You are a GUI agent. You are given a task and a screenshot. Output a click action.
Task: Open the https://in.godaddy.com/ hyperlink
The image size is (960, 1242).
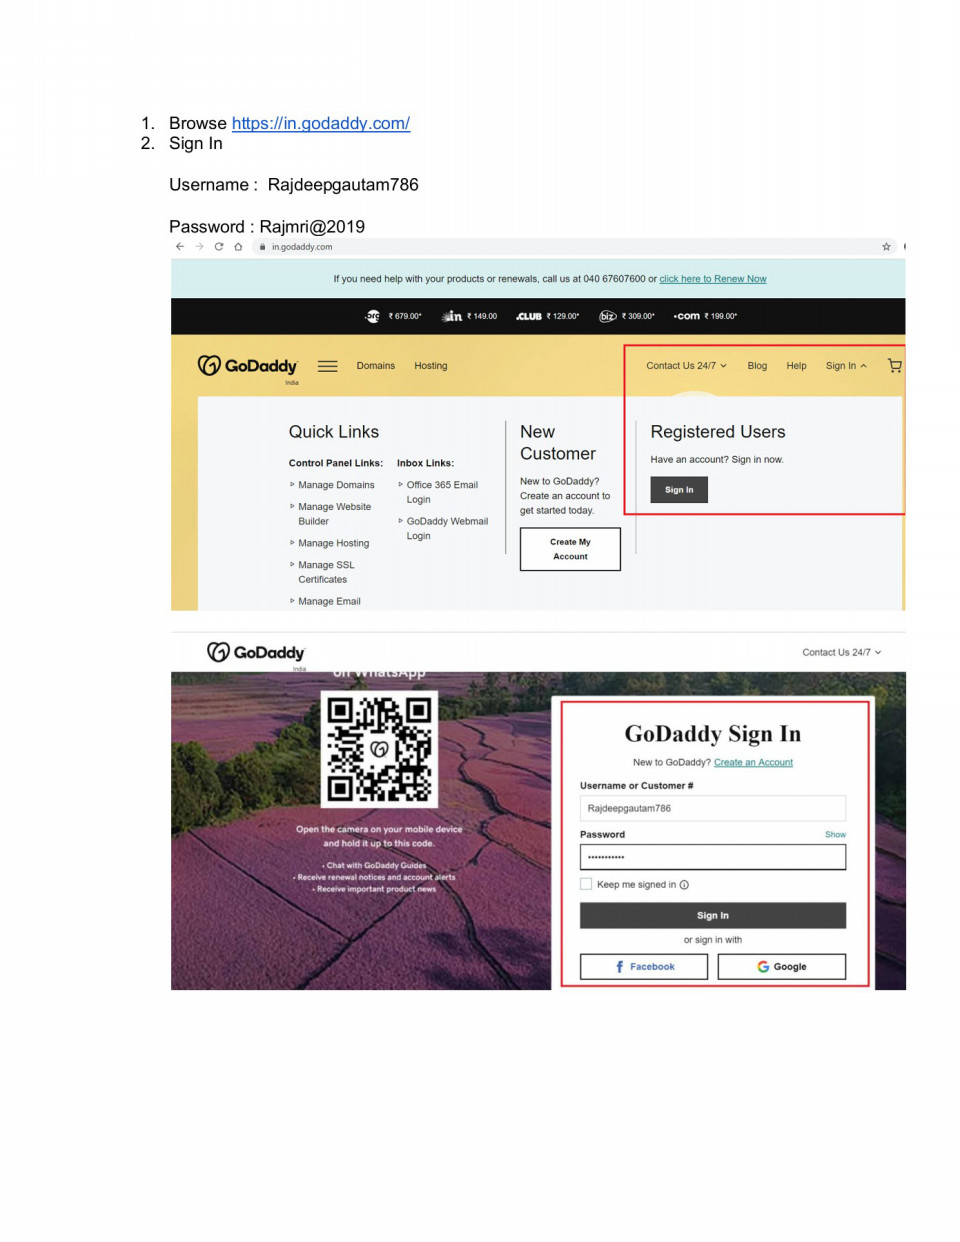(x=321, y=123)
